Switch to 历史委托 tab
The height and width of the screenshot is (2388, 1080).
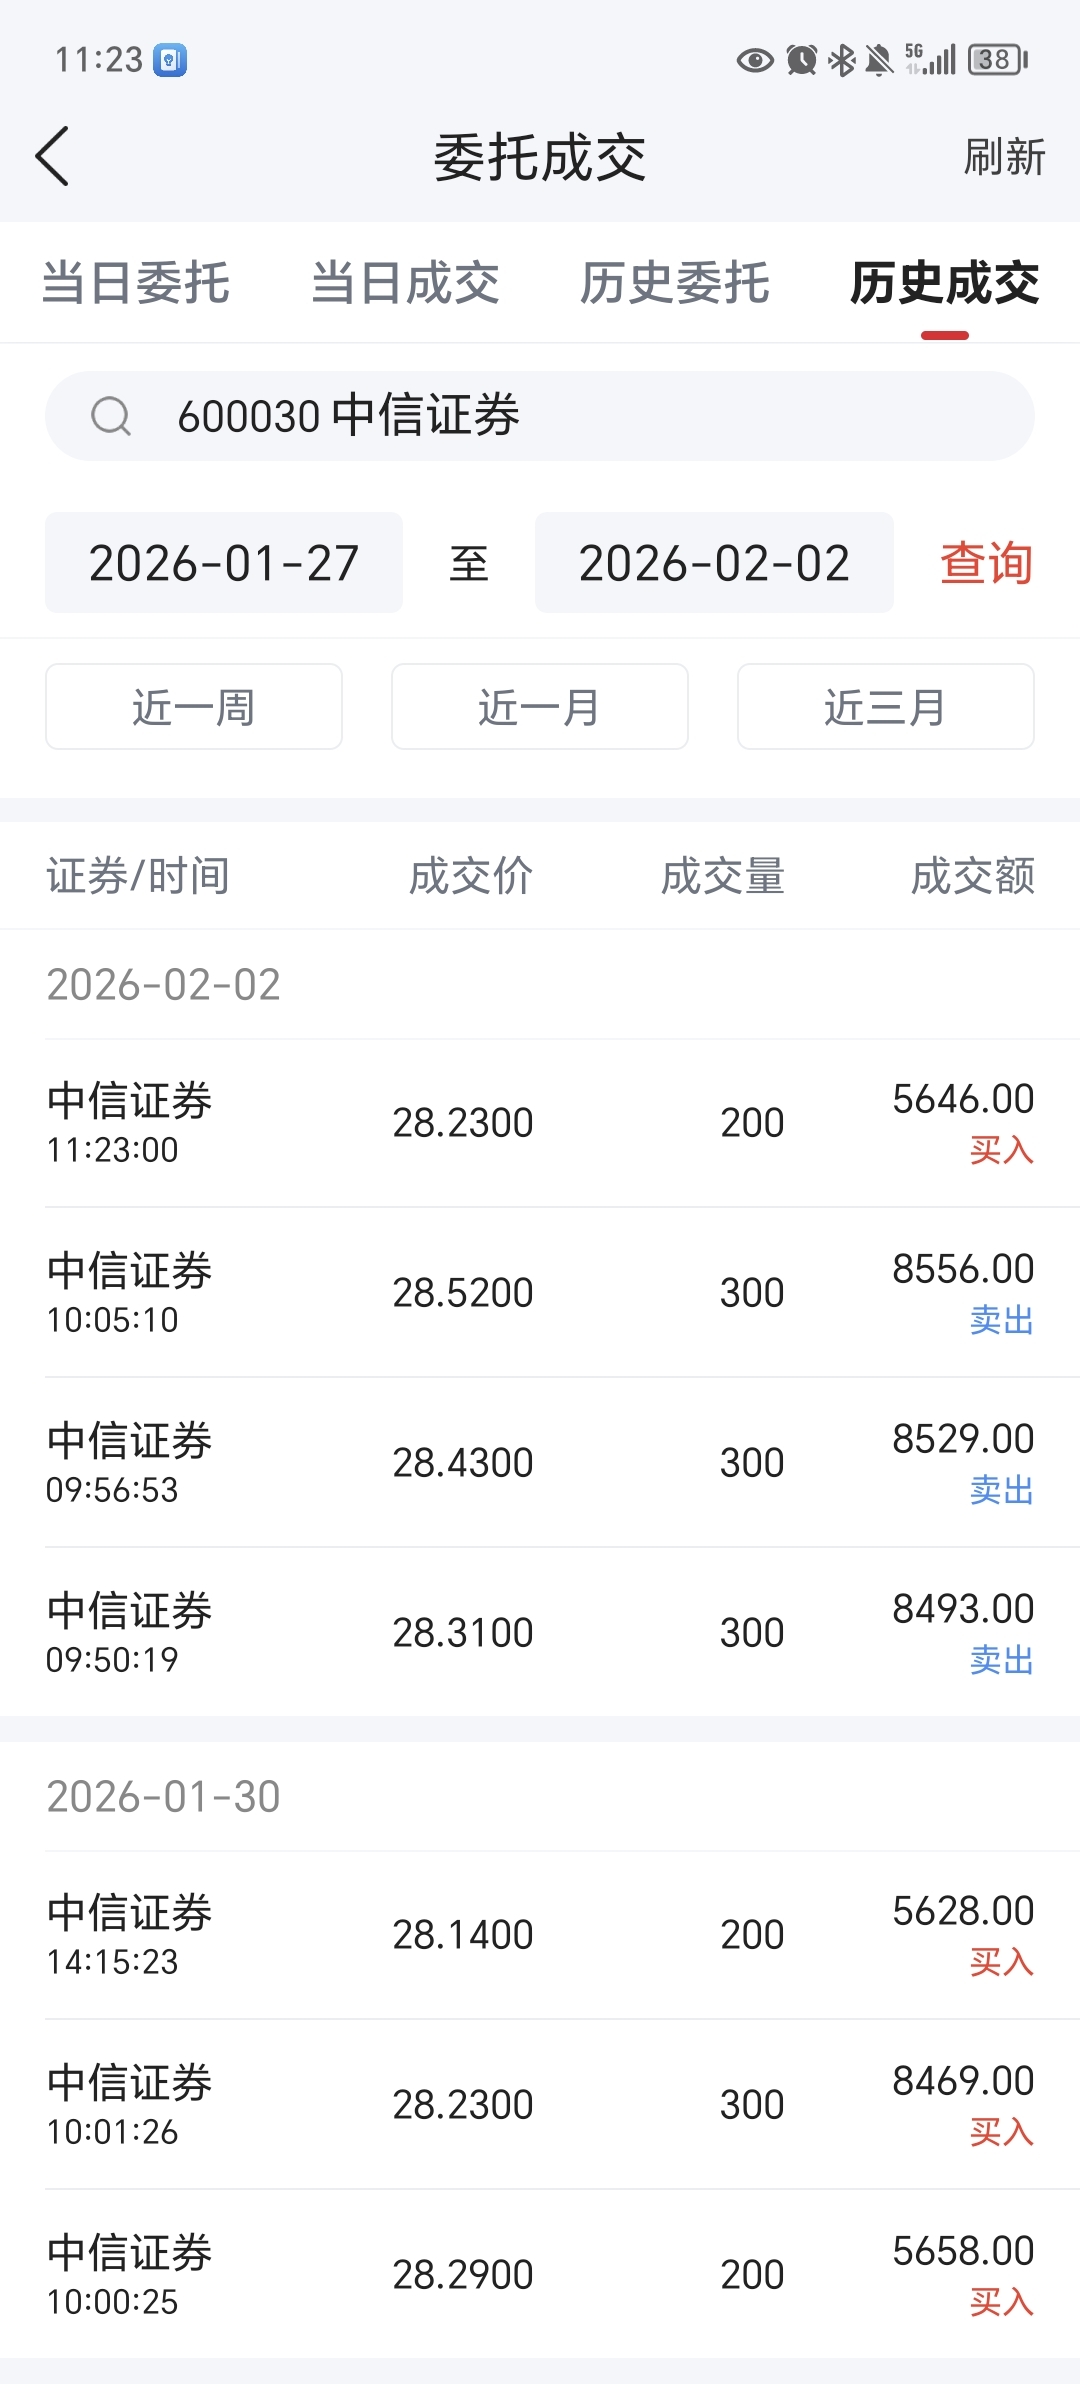pos(675,283)
